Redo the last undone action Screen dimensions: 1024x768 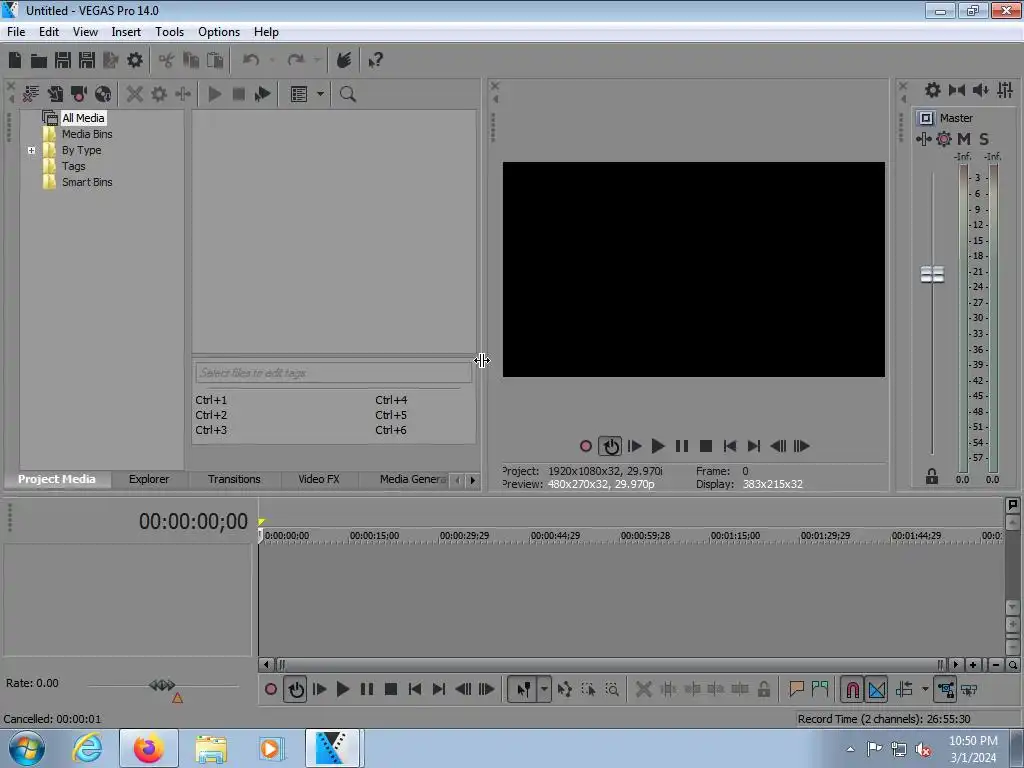click(296, 60)
